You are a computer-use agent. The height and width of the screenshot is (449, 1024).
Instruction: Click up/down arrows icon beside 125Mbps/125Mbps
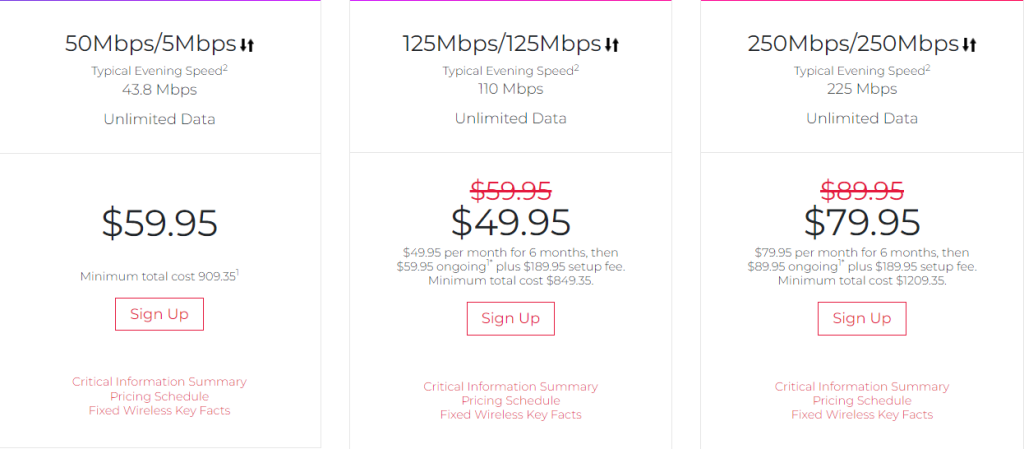click(613, 44)
